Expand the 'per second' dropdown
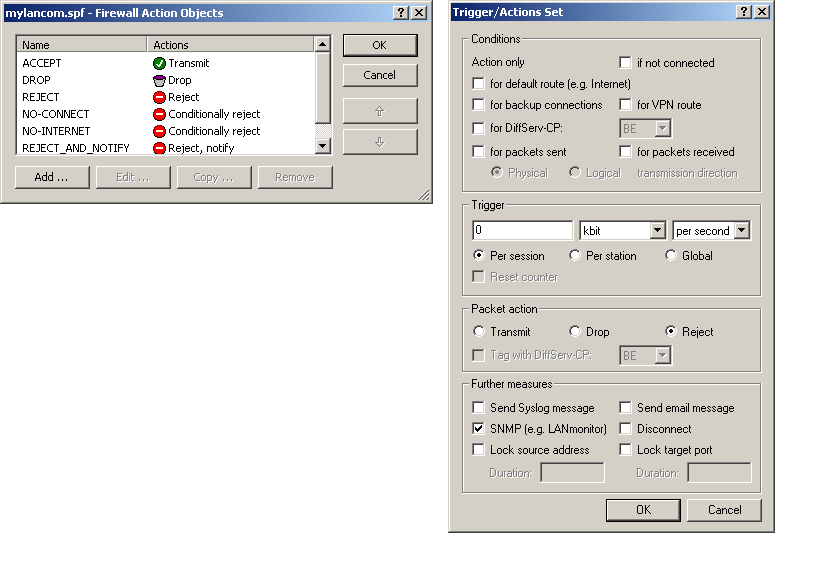 click(x=741, y=231)
